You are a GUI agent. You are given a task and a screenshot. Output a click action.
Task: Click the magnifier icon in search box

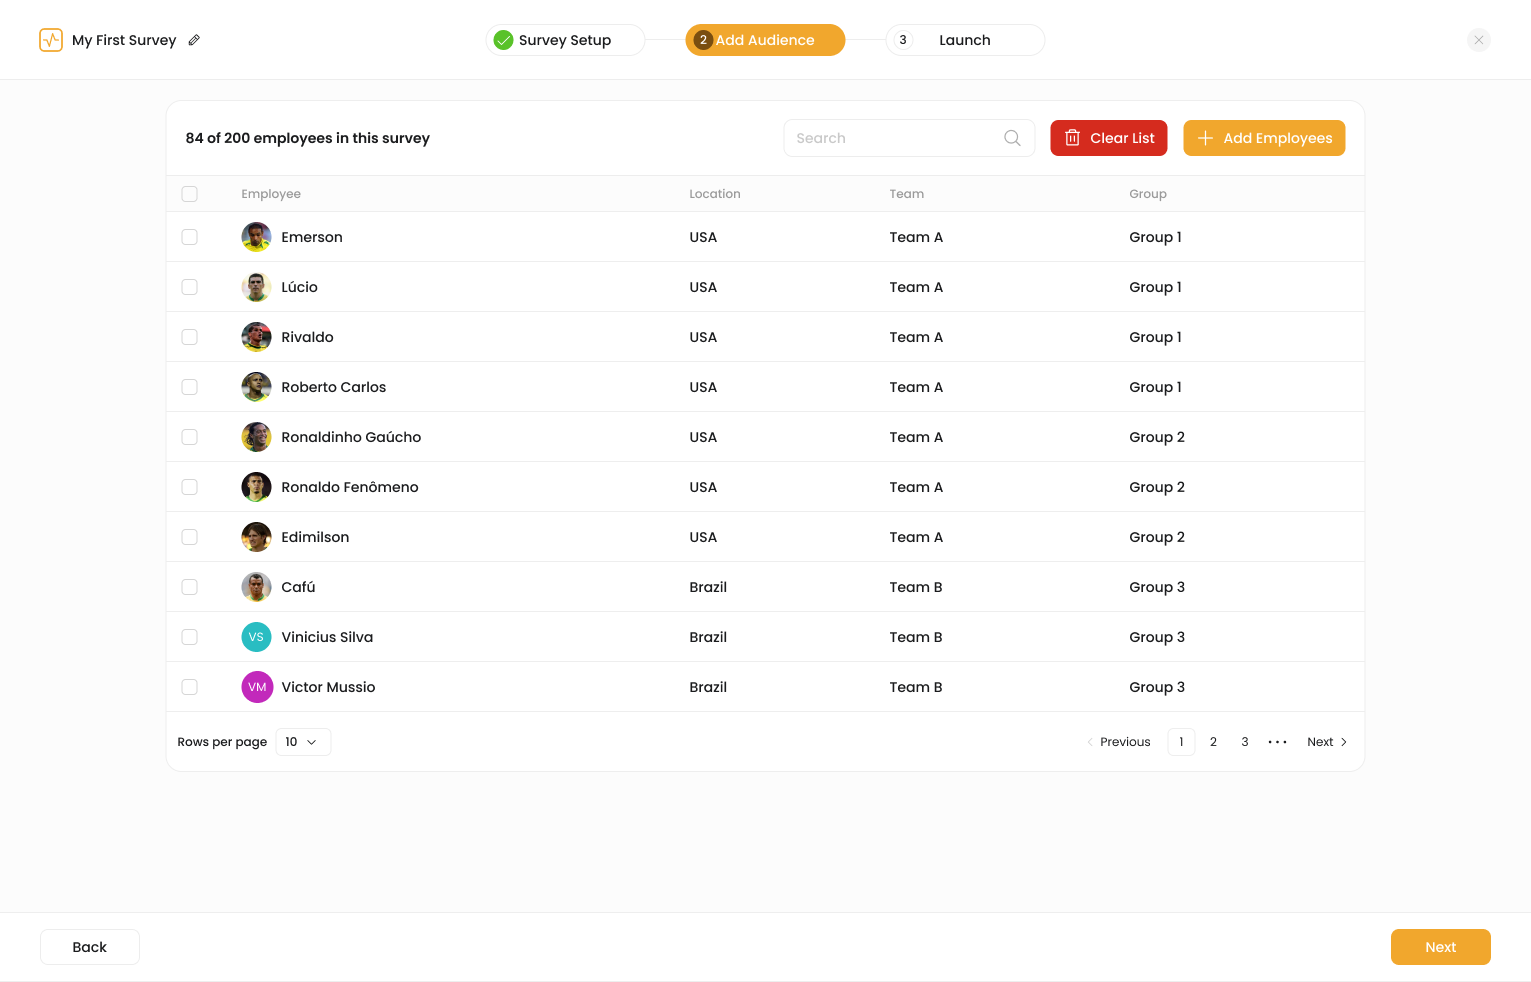[x=1012, y=138]
